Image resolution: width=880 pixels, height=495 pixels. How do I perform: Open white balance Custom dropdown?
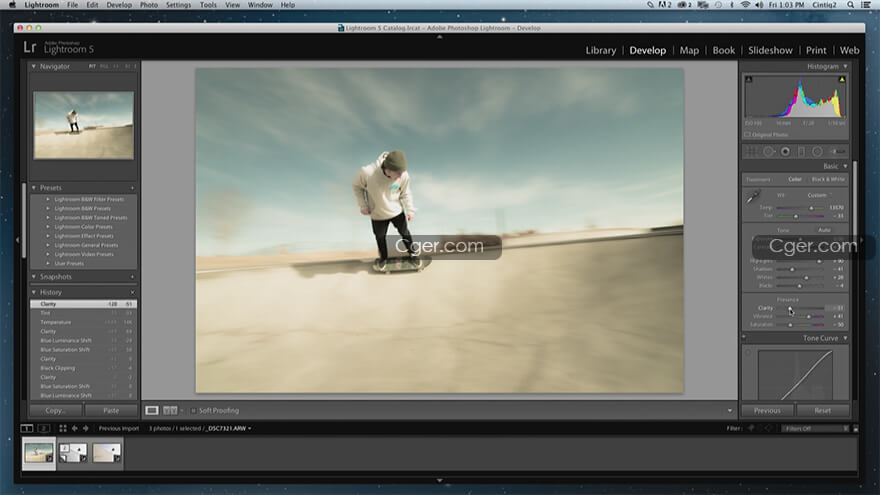[x=819, y=195]
